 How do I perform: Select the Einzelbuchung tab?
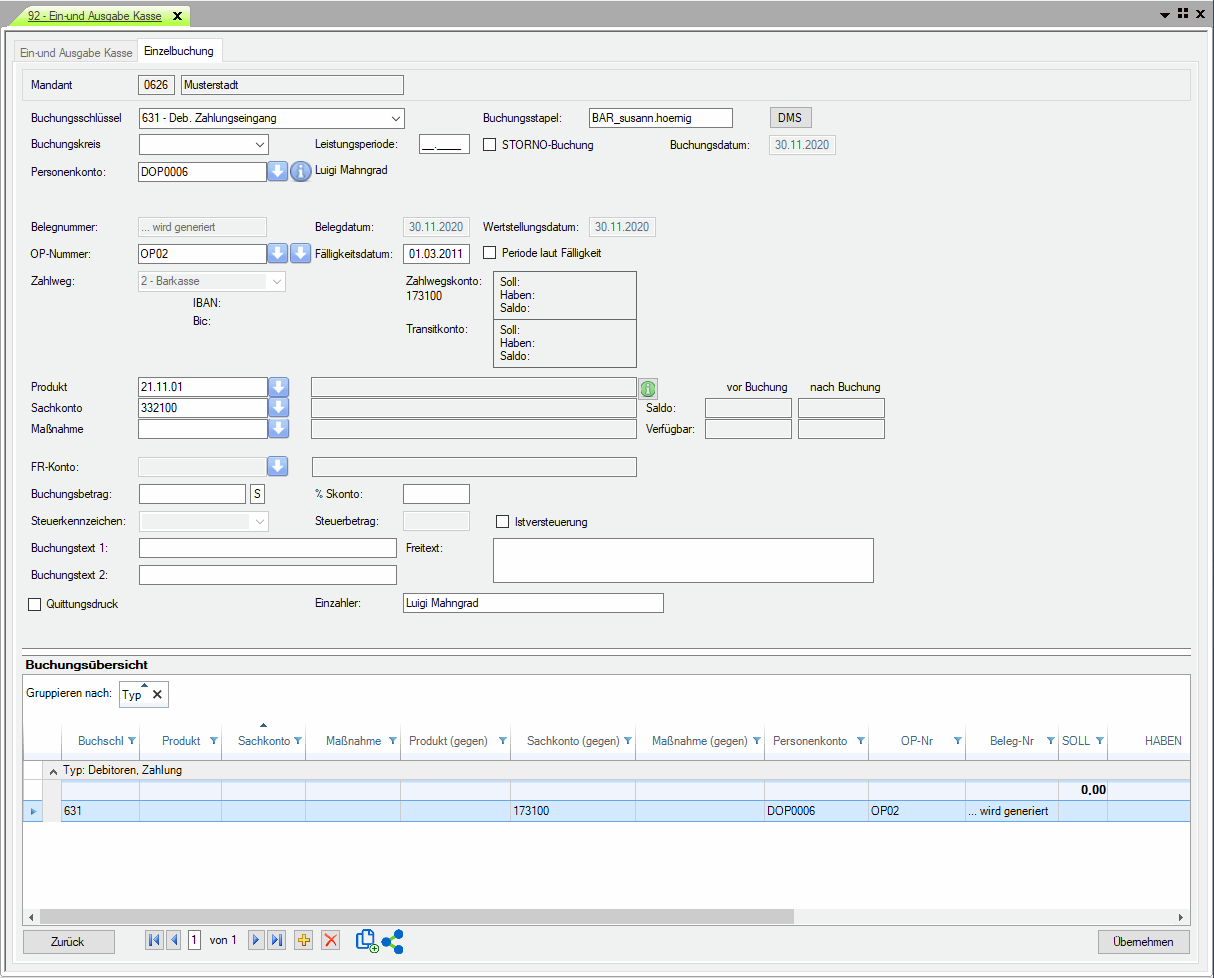179,51
